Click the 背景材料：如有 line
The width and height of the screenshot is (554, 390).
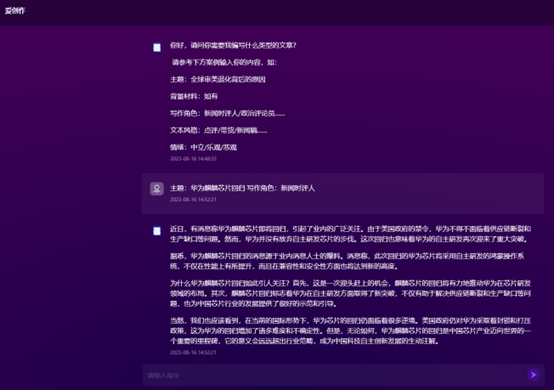coord(194,96)
